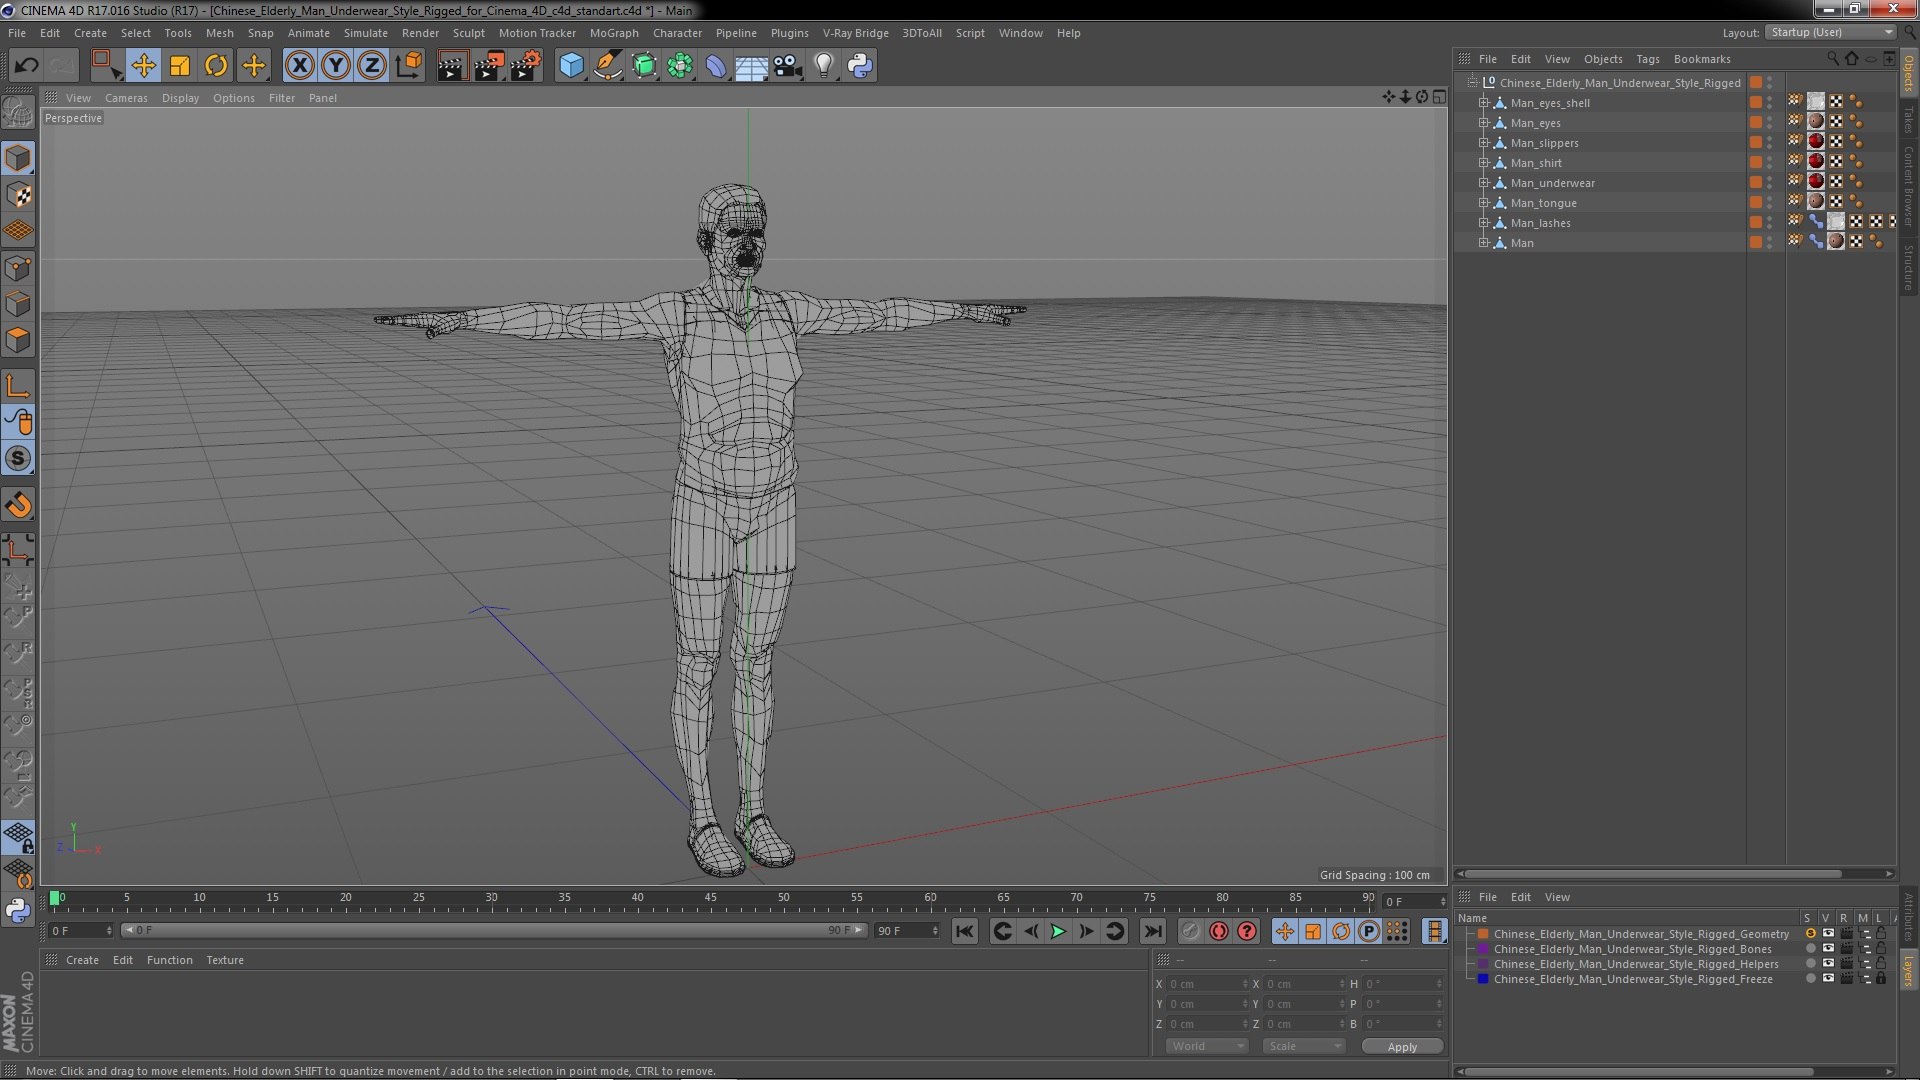Click the Subdivision Surface generator icon
The image size is (1920, 1080).
pyautogui.click(x=644, y=66)
